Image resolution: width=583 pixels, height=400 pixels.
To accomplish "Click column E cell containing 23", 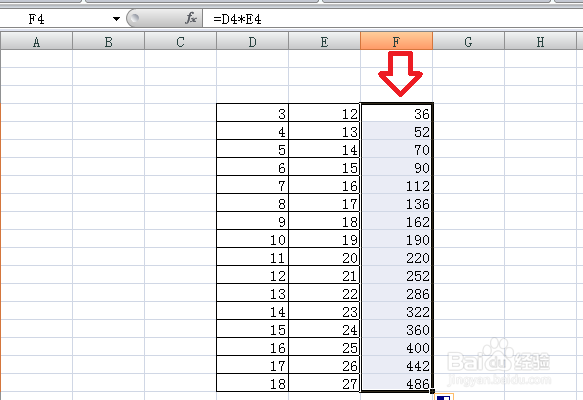I will point(324,311).
